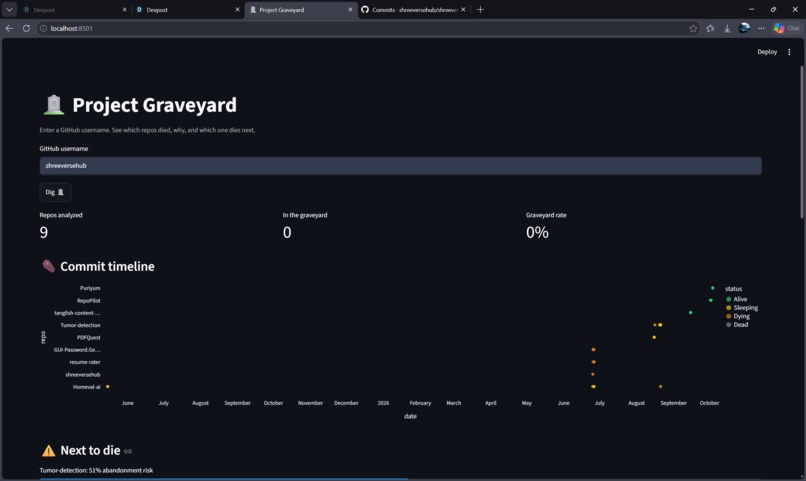This screenshot has width=806, height=481.
Task: Click the tanglish-content green commit dot
Action: point(690,312)
